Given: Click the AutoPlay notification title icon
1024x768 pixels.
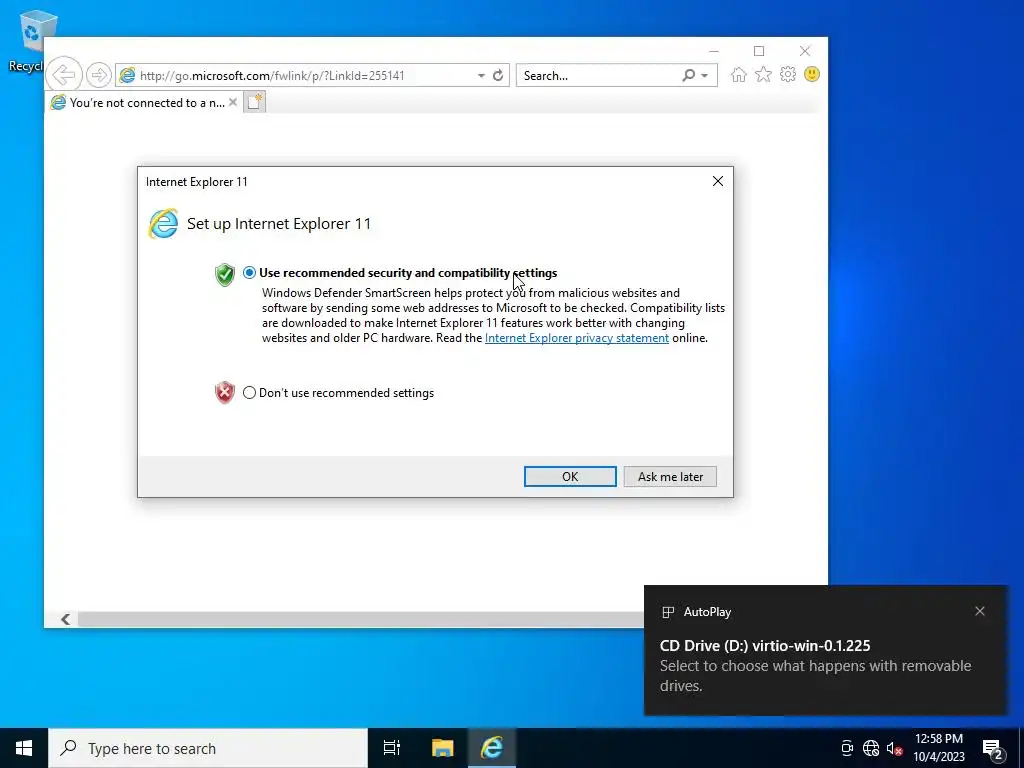Looking at the screenshot, I should 667,612.
